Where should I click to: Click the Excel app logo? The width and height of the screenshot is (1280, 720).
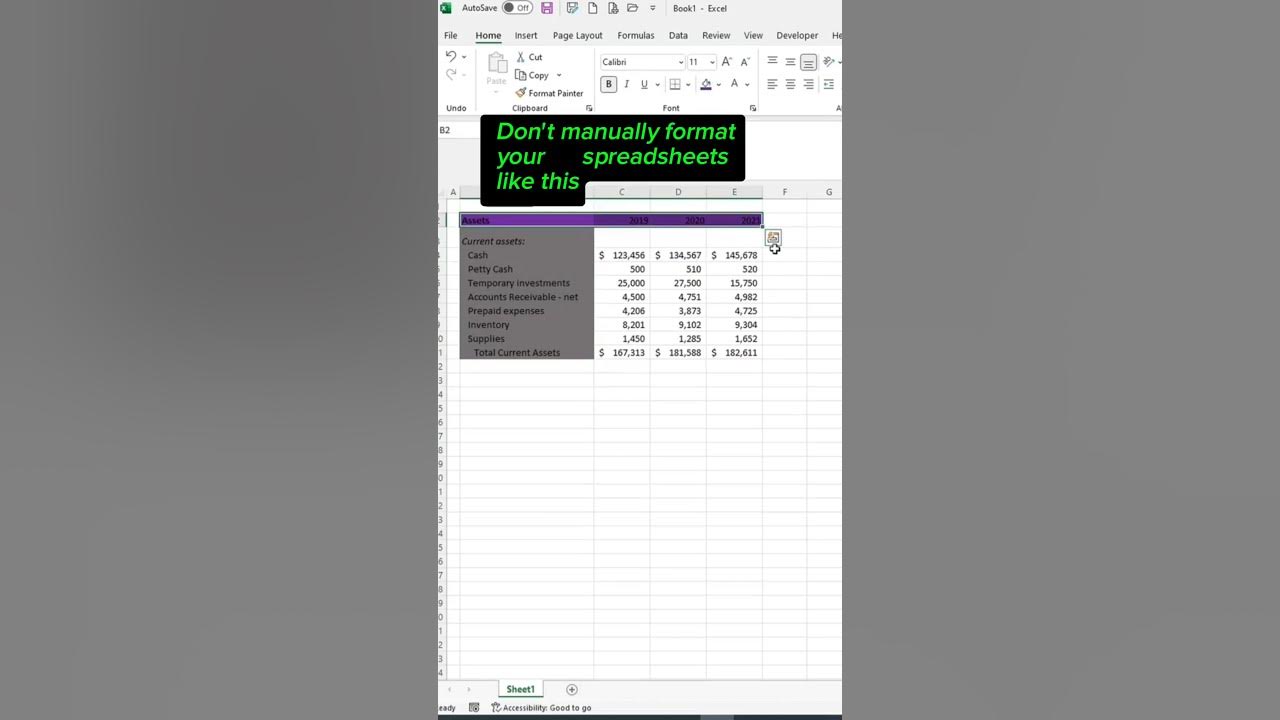point(445,8)
